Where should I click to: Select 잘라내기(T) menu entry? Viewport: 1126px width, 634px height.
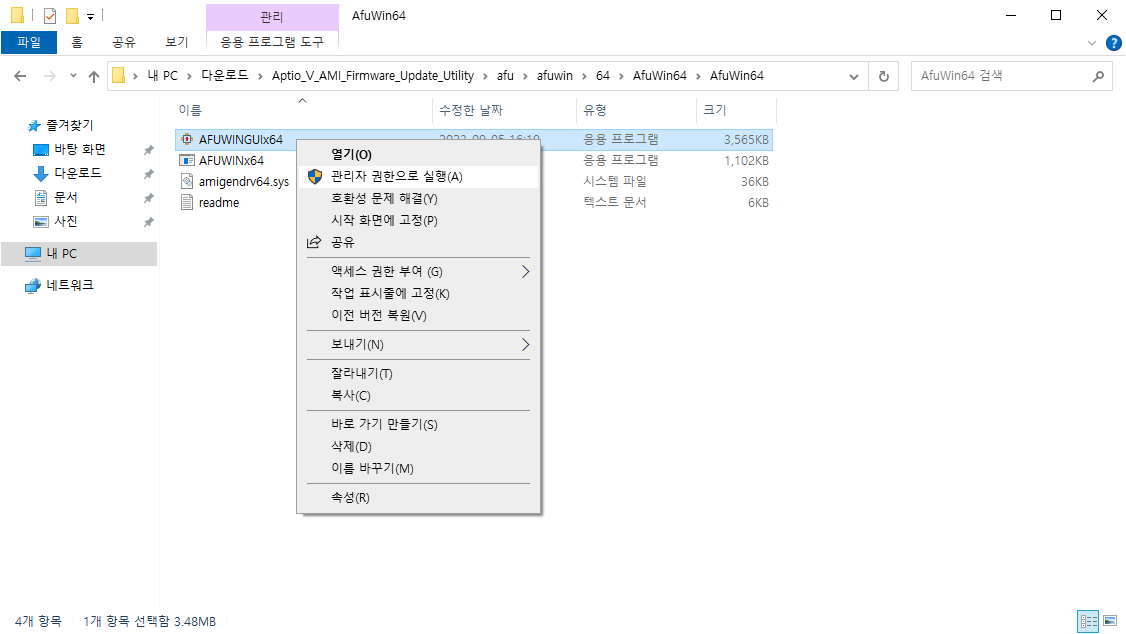(419, 373)
